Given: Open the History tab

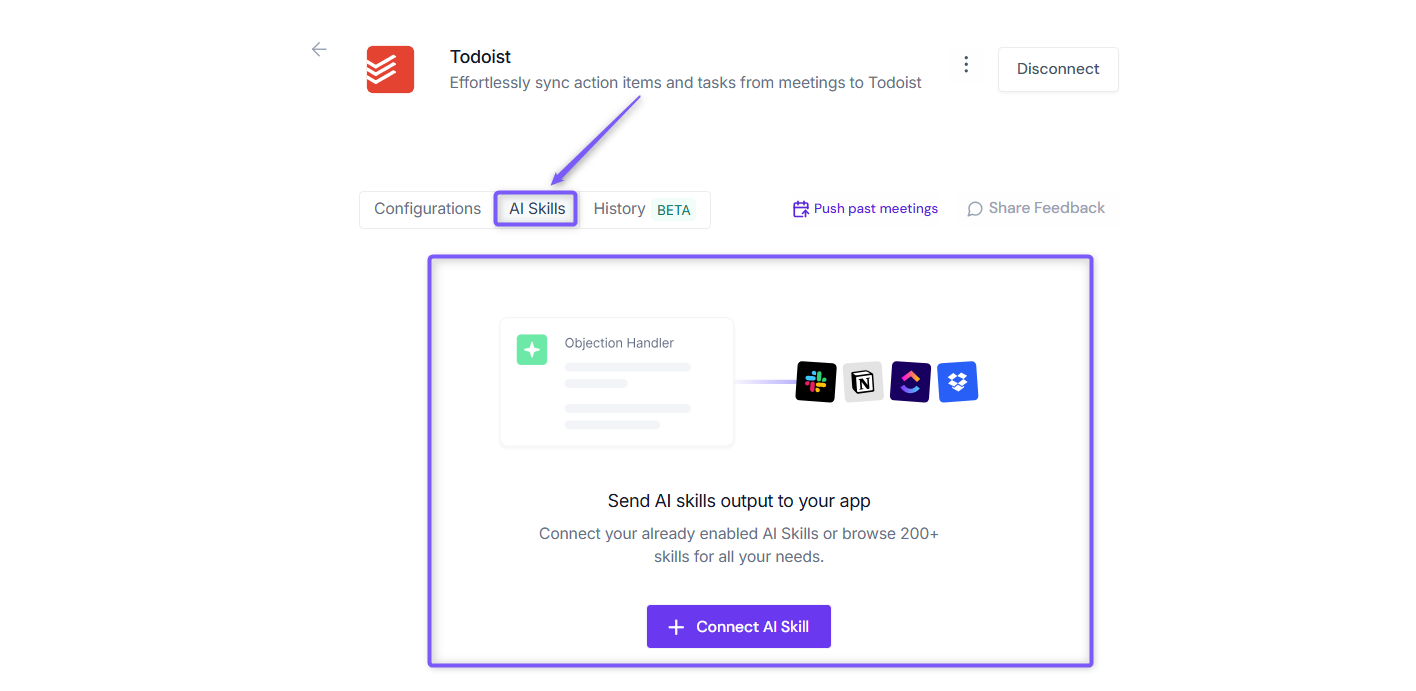Looking at the screenshot, I should [x=619, y=209].
